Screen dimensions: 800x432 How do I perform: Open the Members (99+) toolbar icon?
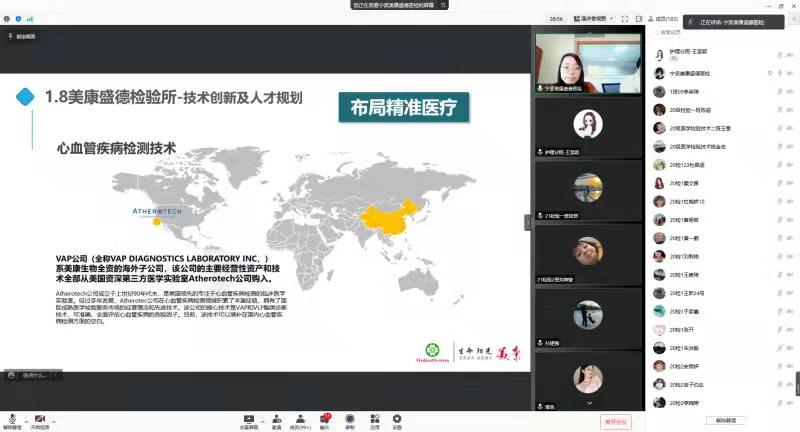coord(300,421)
